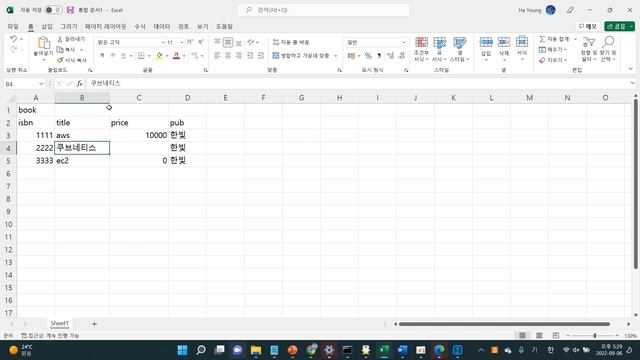Toggle Underline formatting

tap(123, 56)
